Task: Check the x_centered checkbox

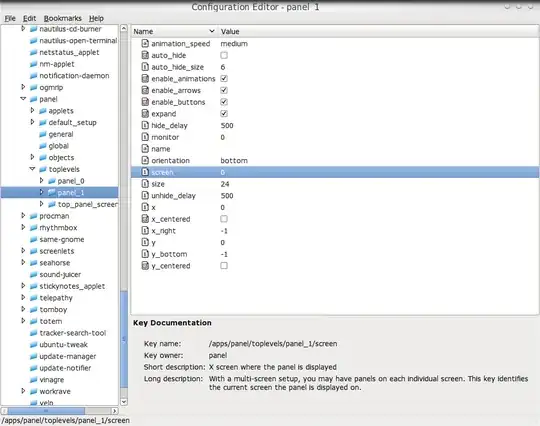Action: point(224,219)
